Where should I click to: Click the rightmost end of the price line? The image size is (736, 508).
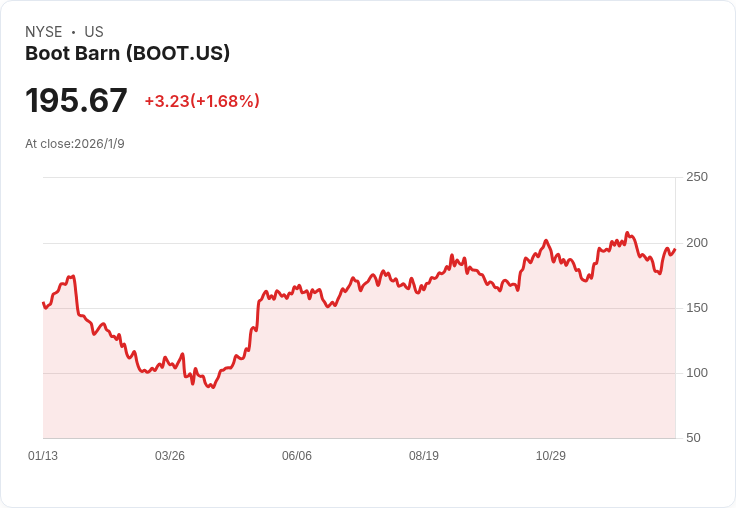(x=675, y=250)
